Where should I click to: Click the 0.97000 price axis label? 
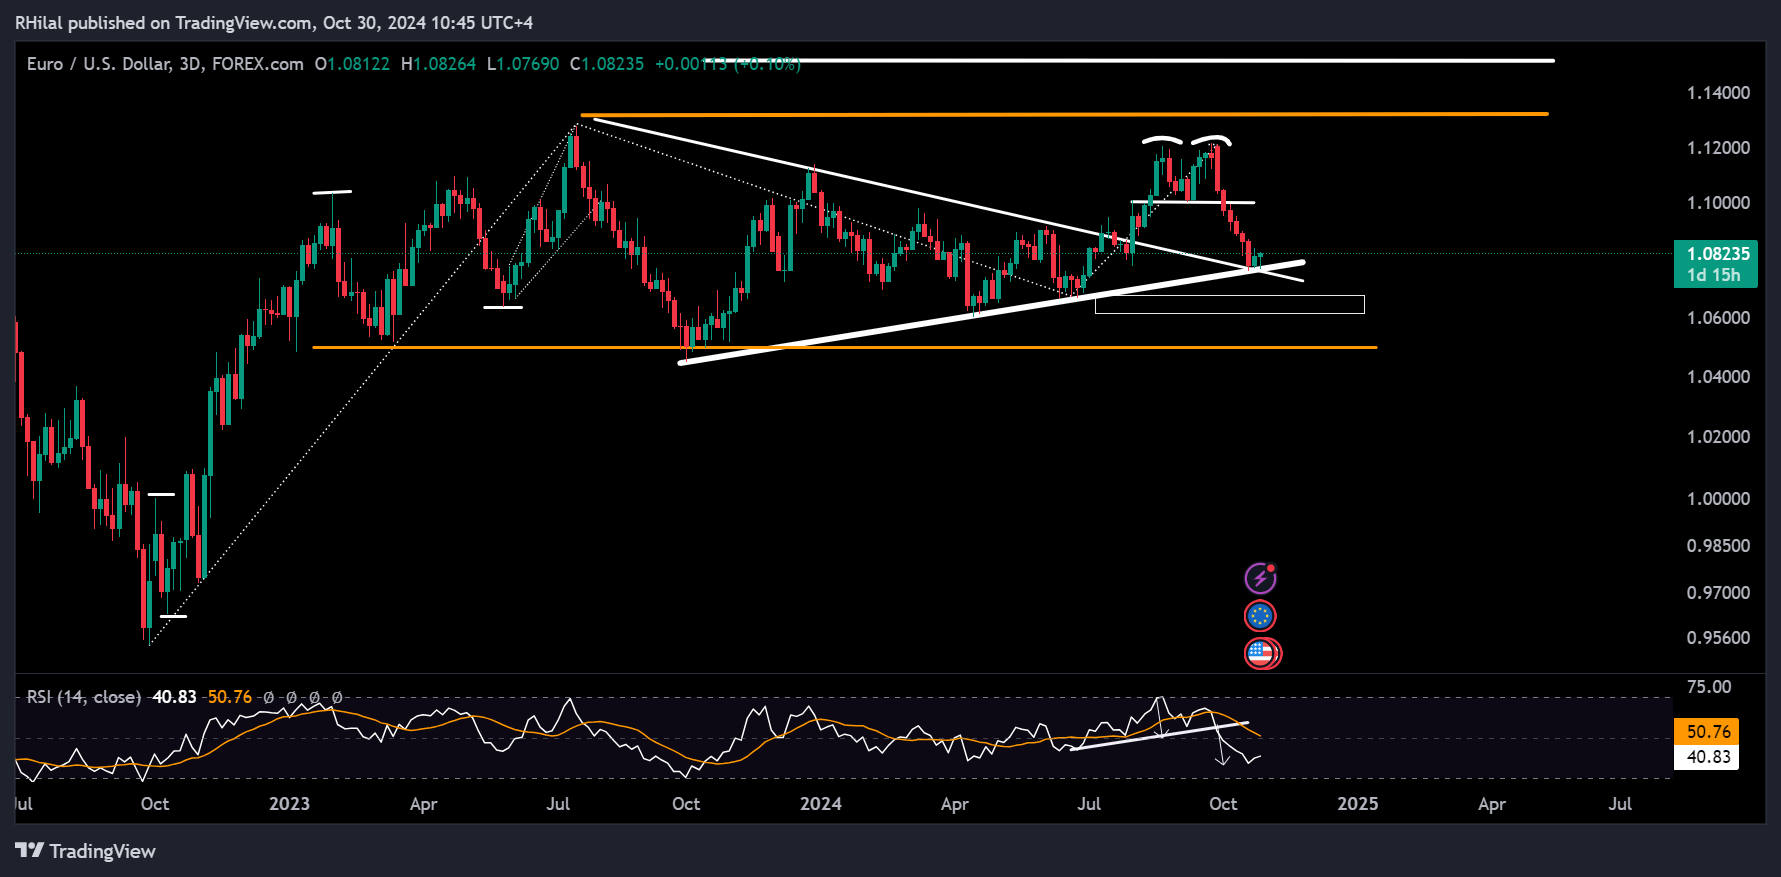coord(1718,593)
